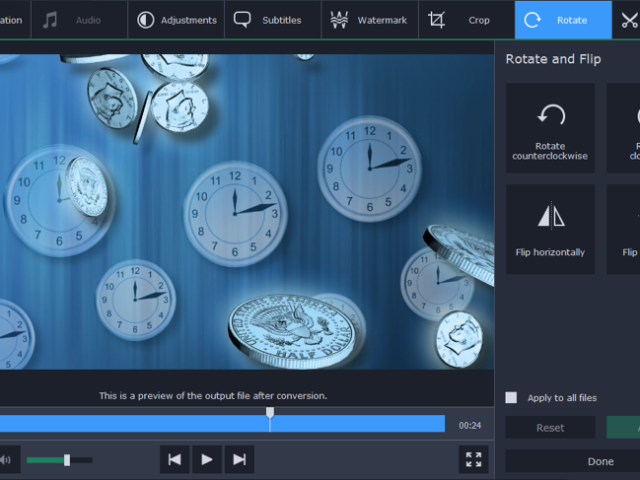Switch to the Adjustments tab
The image size is (640, 480).
pos(176,20)
